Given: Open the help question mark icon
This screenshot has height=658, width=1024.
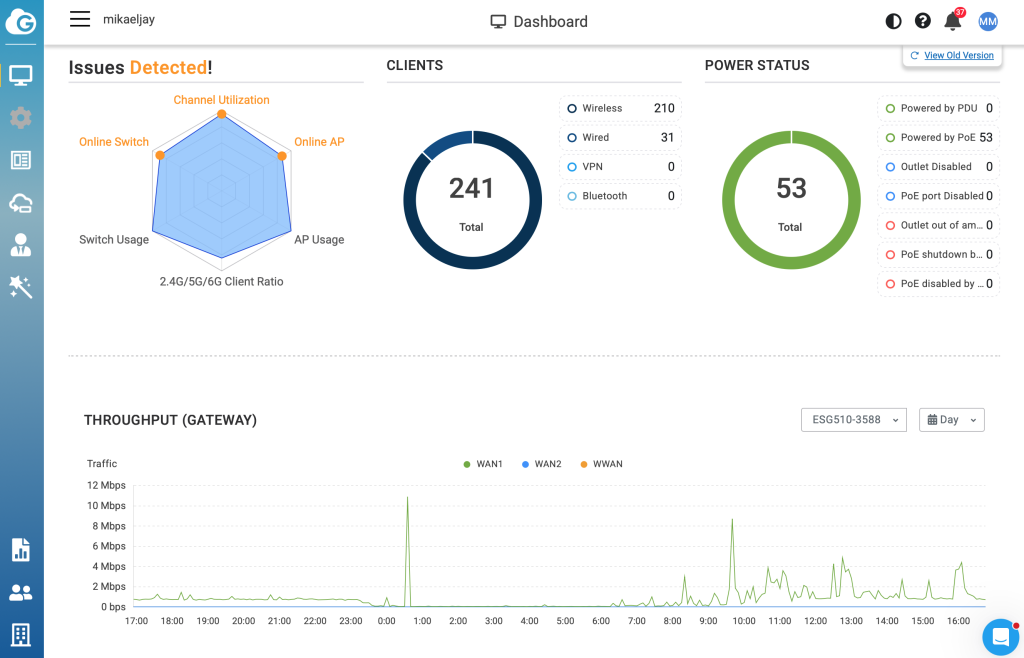Looking at the screenshot, I should (923, 22).
